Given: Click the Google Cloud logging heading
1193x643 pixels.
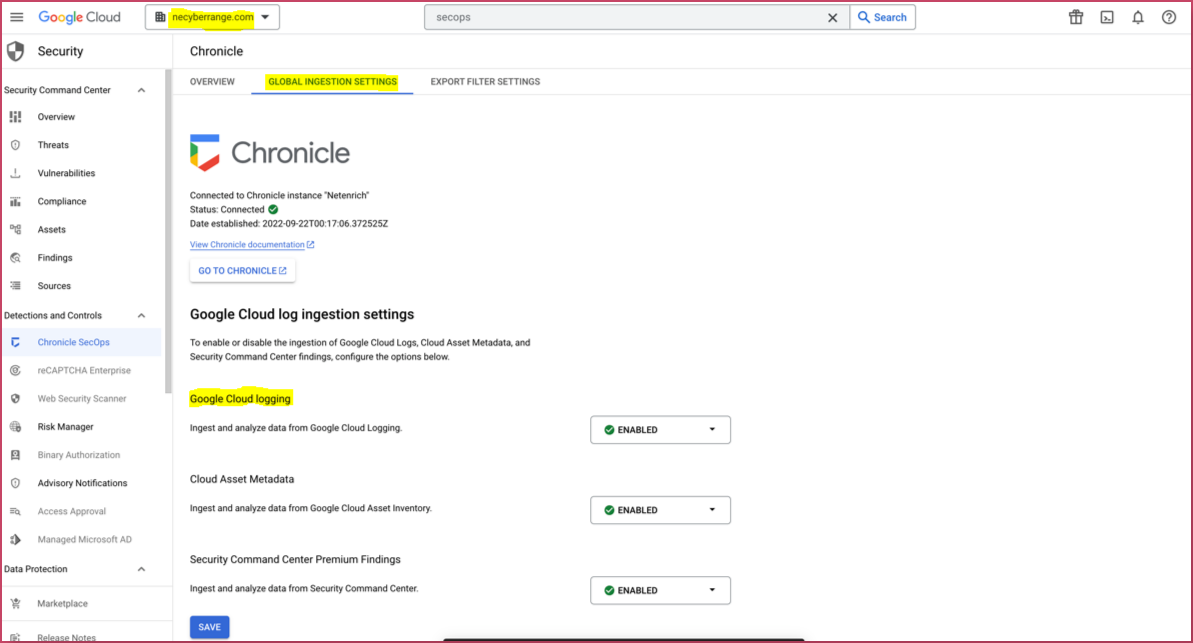Looking at the screenshot, I should pos(240,399).
